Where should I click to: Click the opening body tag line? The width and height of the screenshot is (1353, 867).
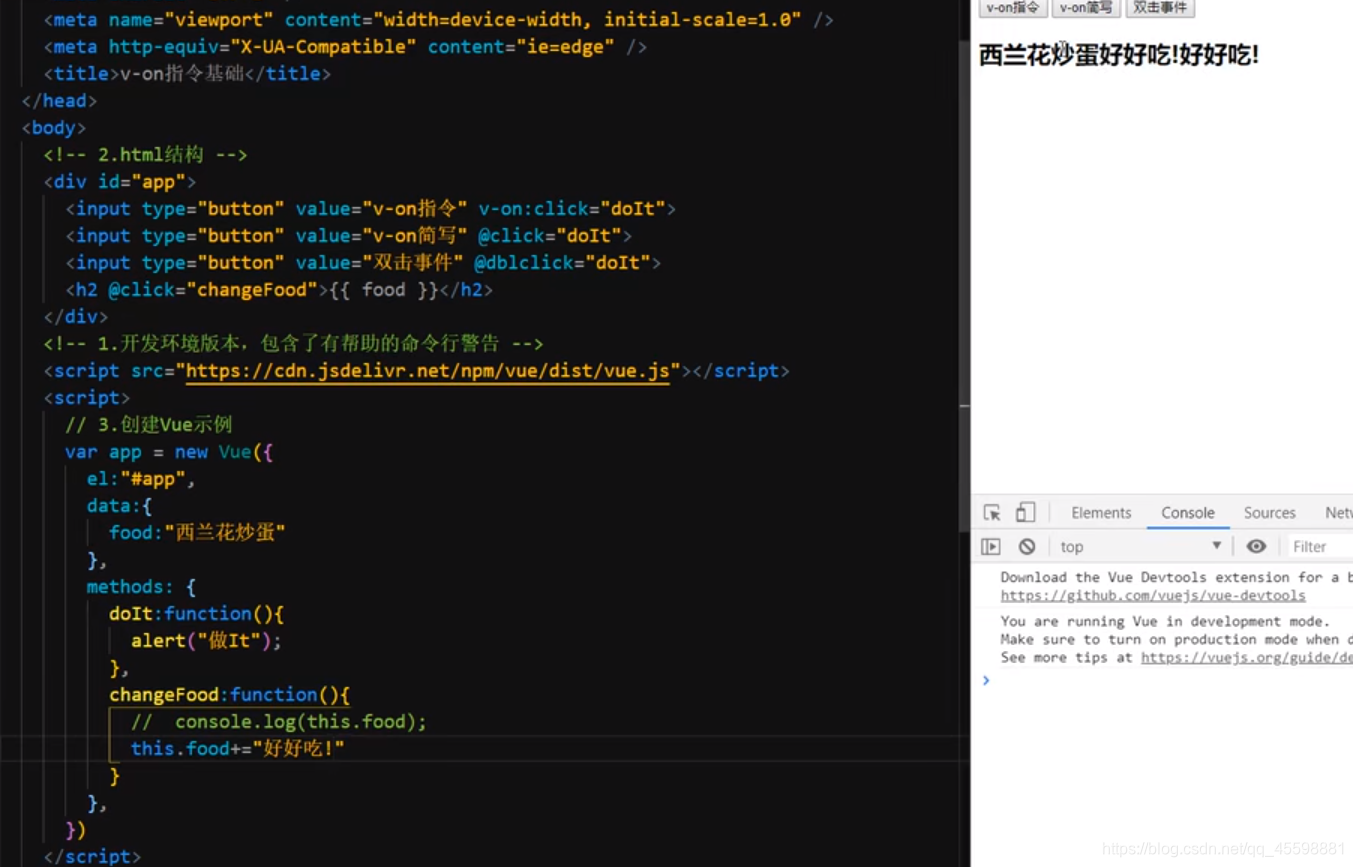coord(54,128)
